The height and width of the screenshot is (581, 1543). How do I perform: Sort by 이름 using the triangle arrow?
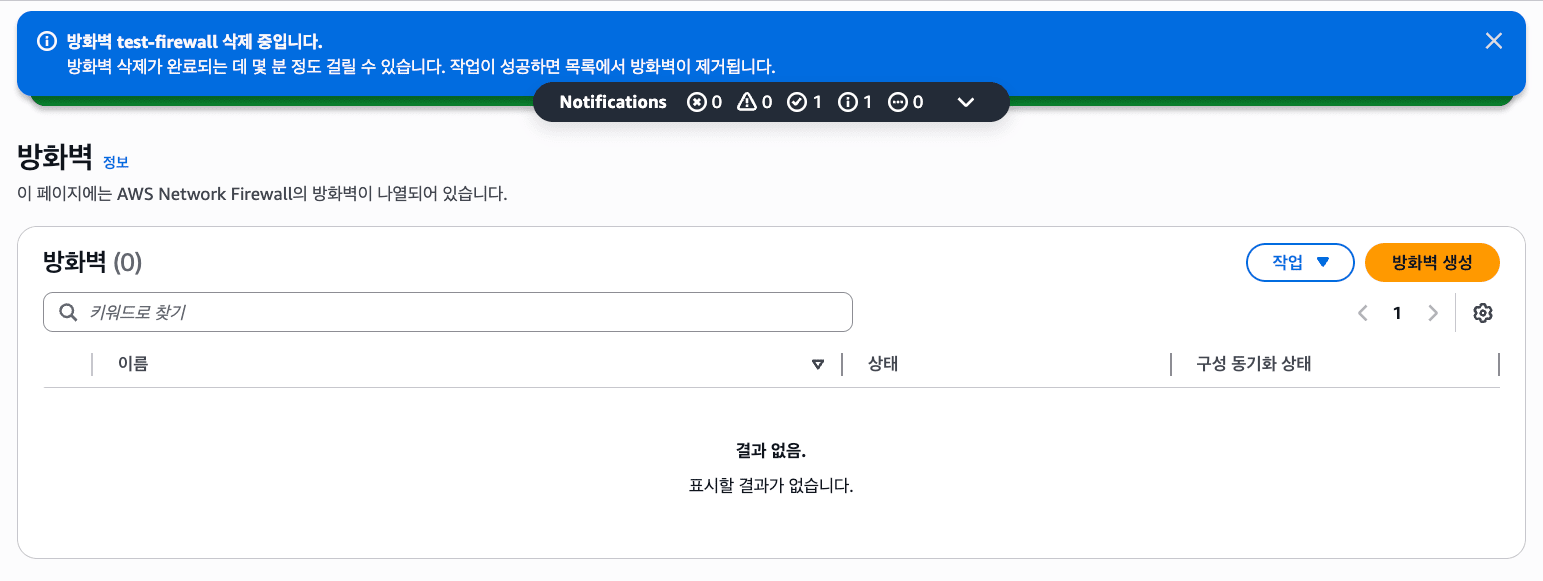tap(818, 365)
